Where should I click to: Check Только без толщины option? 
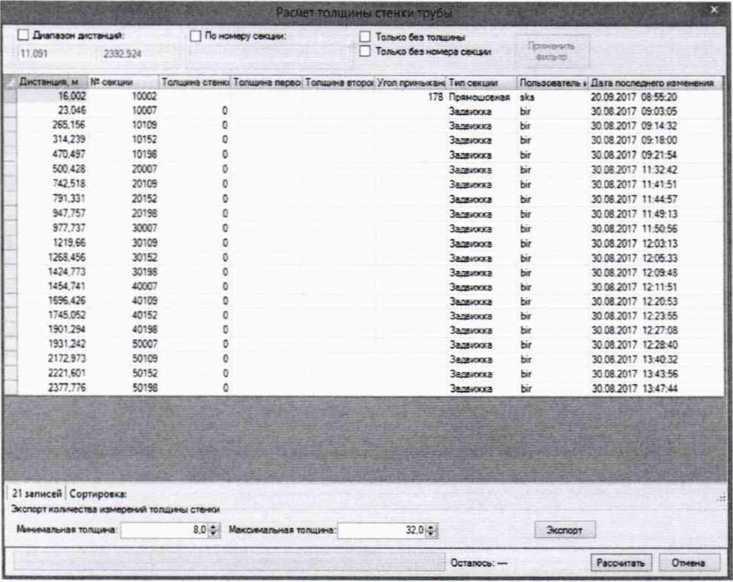366,37
